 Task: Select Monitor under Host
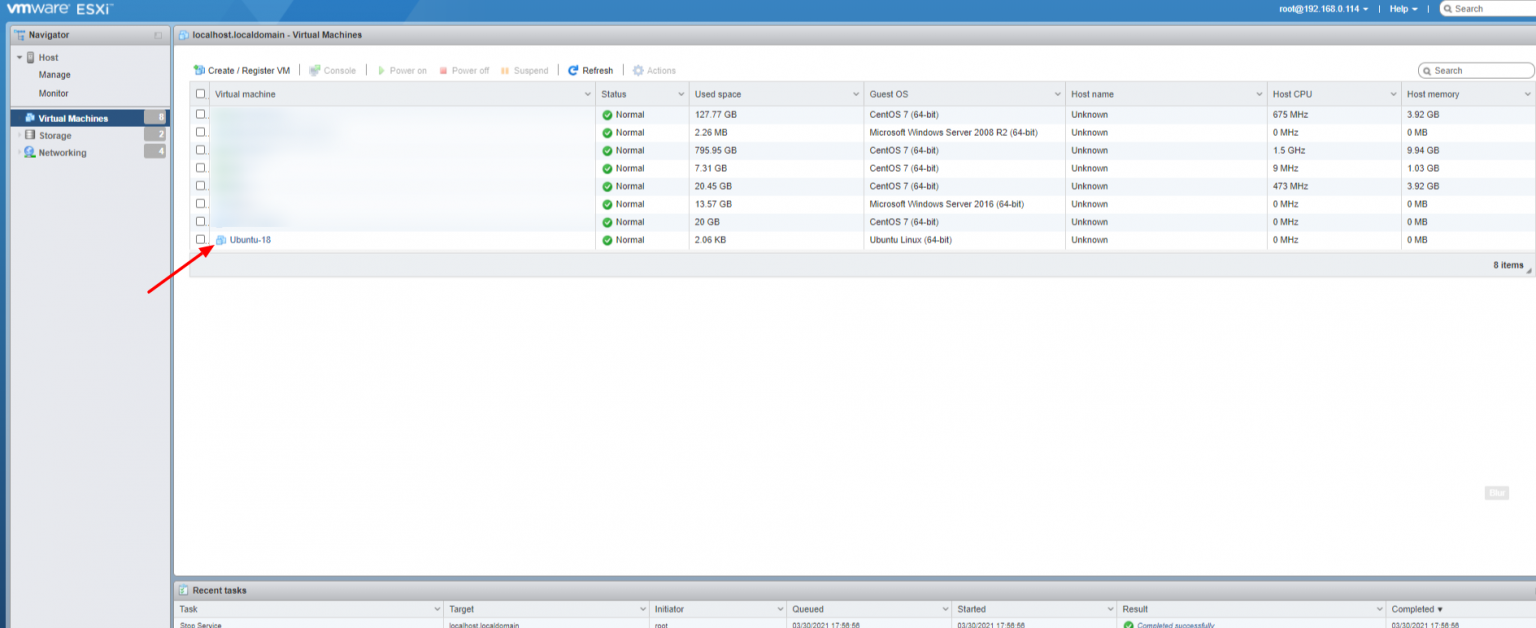click(x=53, y=93)
